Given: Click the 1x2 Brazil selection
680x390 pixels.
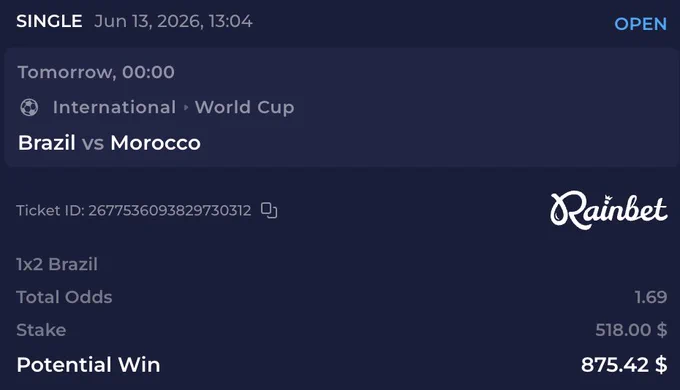Looking at the screenshot, I should click(57, 264).
